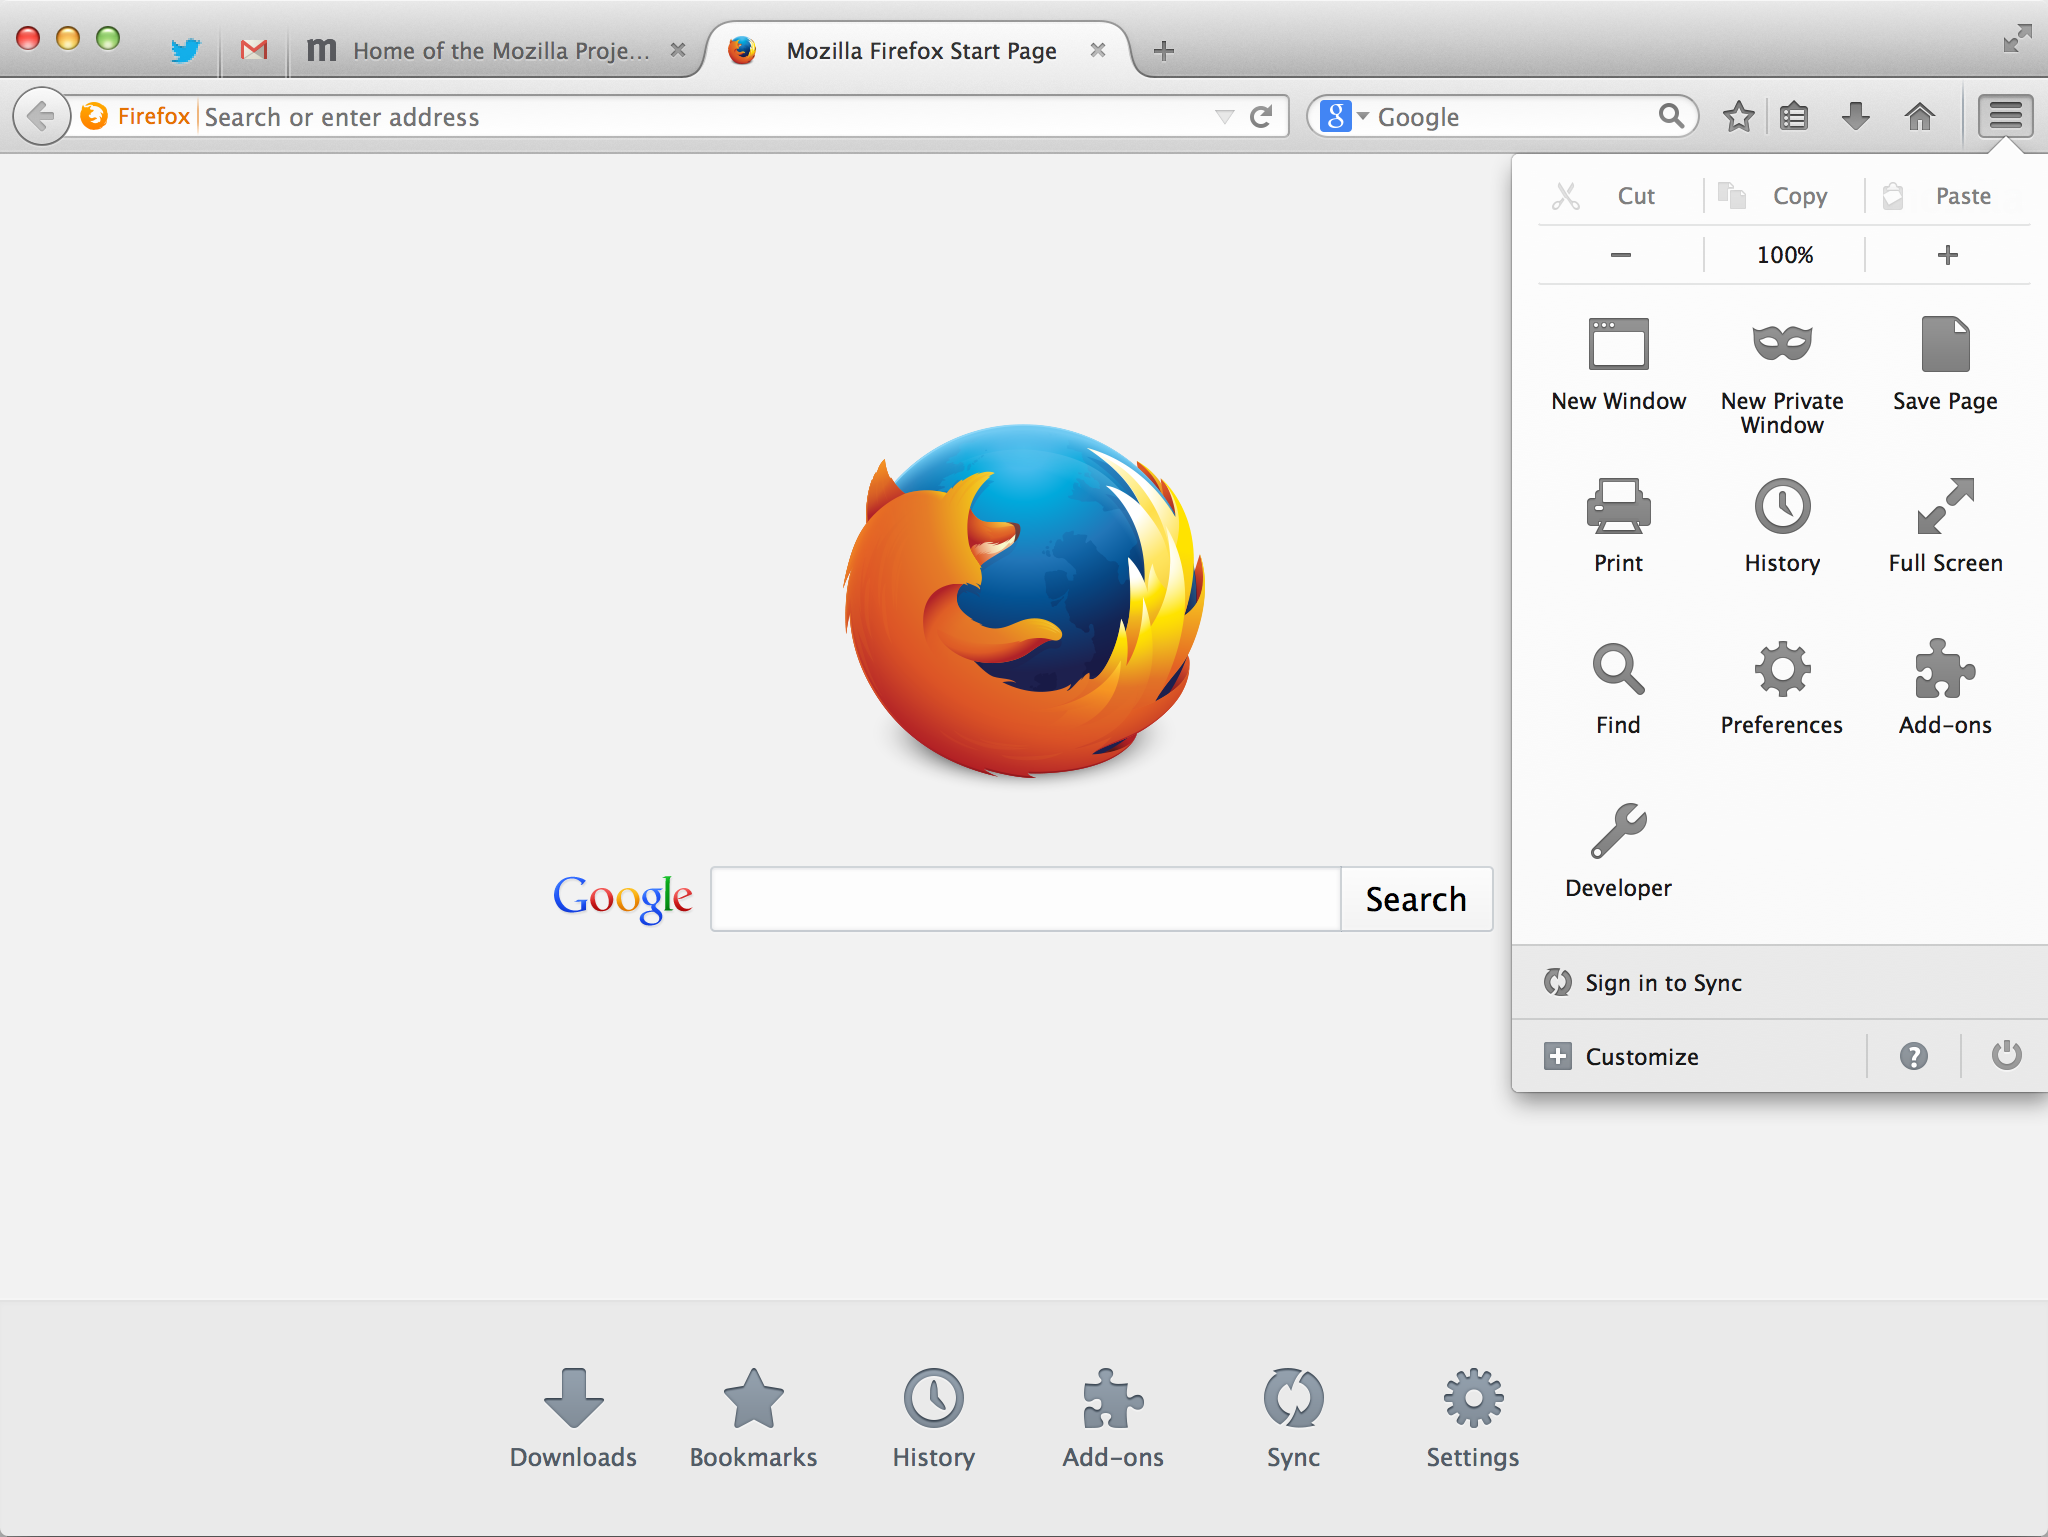Open the address bar history dropdown arrow

[x=1224, y=117]
